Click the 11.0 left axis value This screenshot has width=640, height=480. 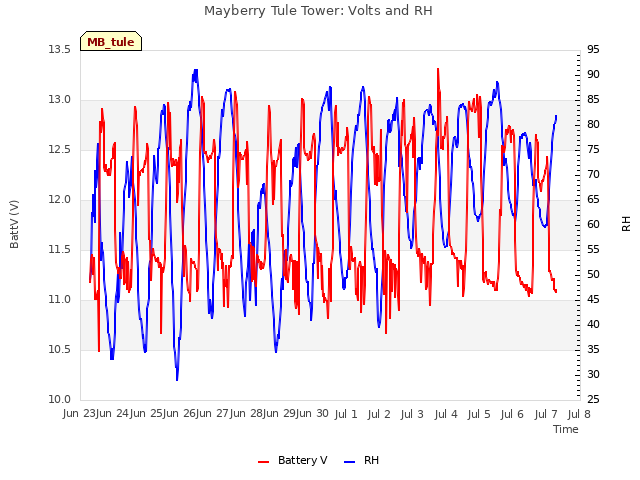(60, 300)
